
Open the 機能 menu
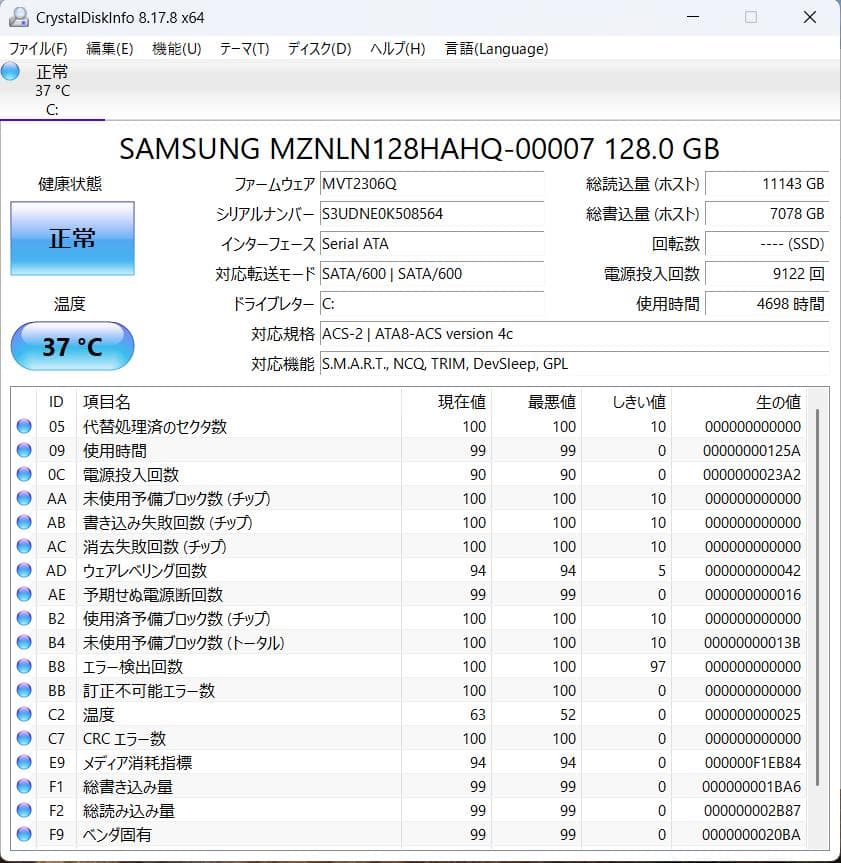pos(176,48)
